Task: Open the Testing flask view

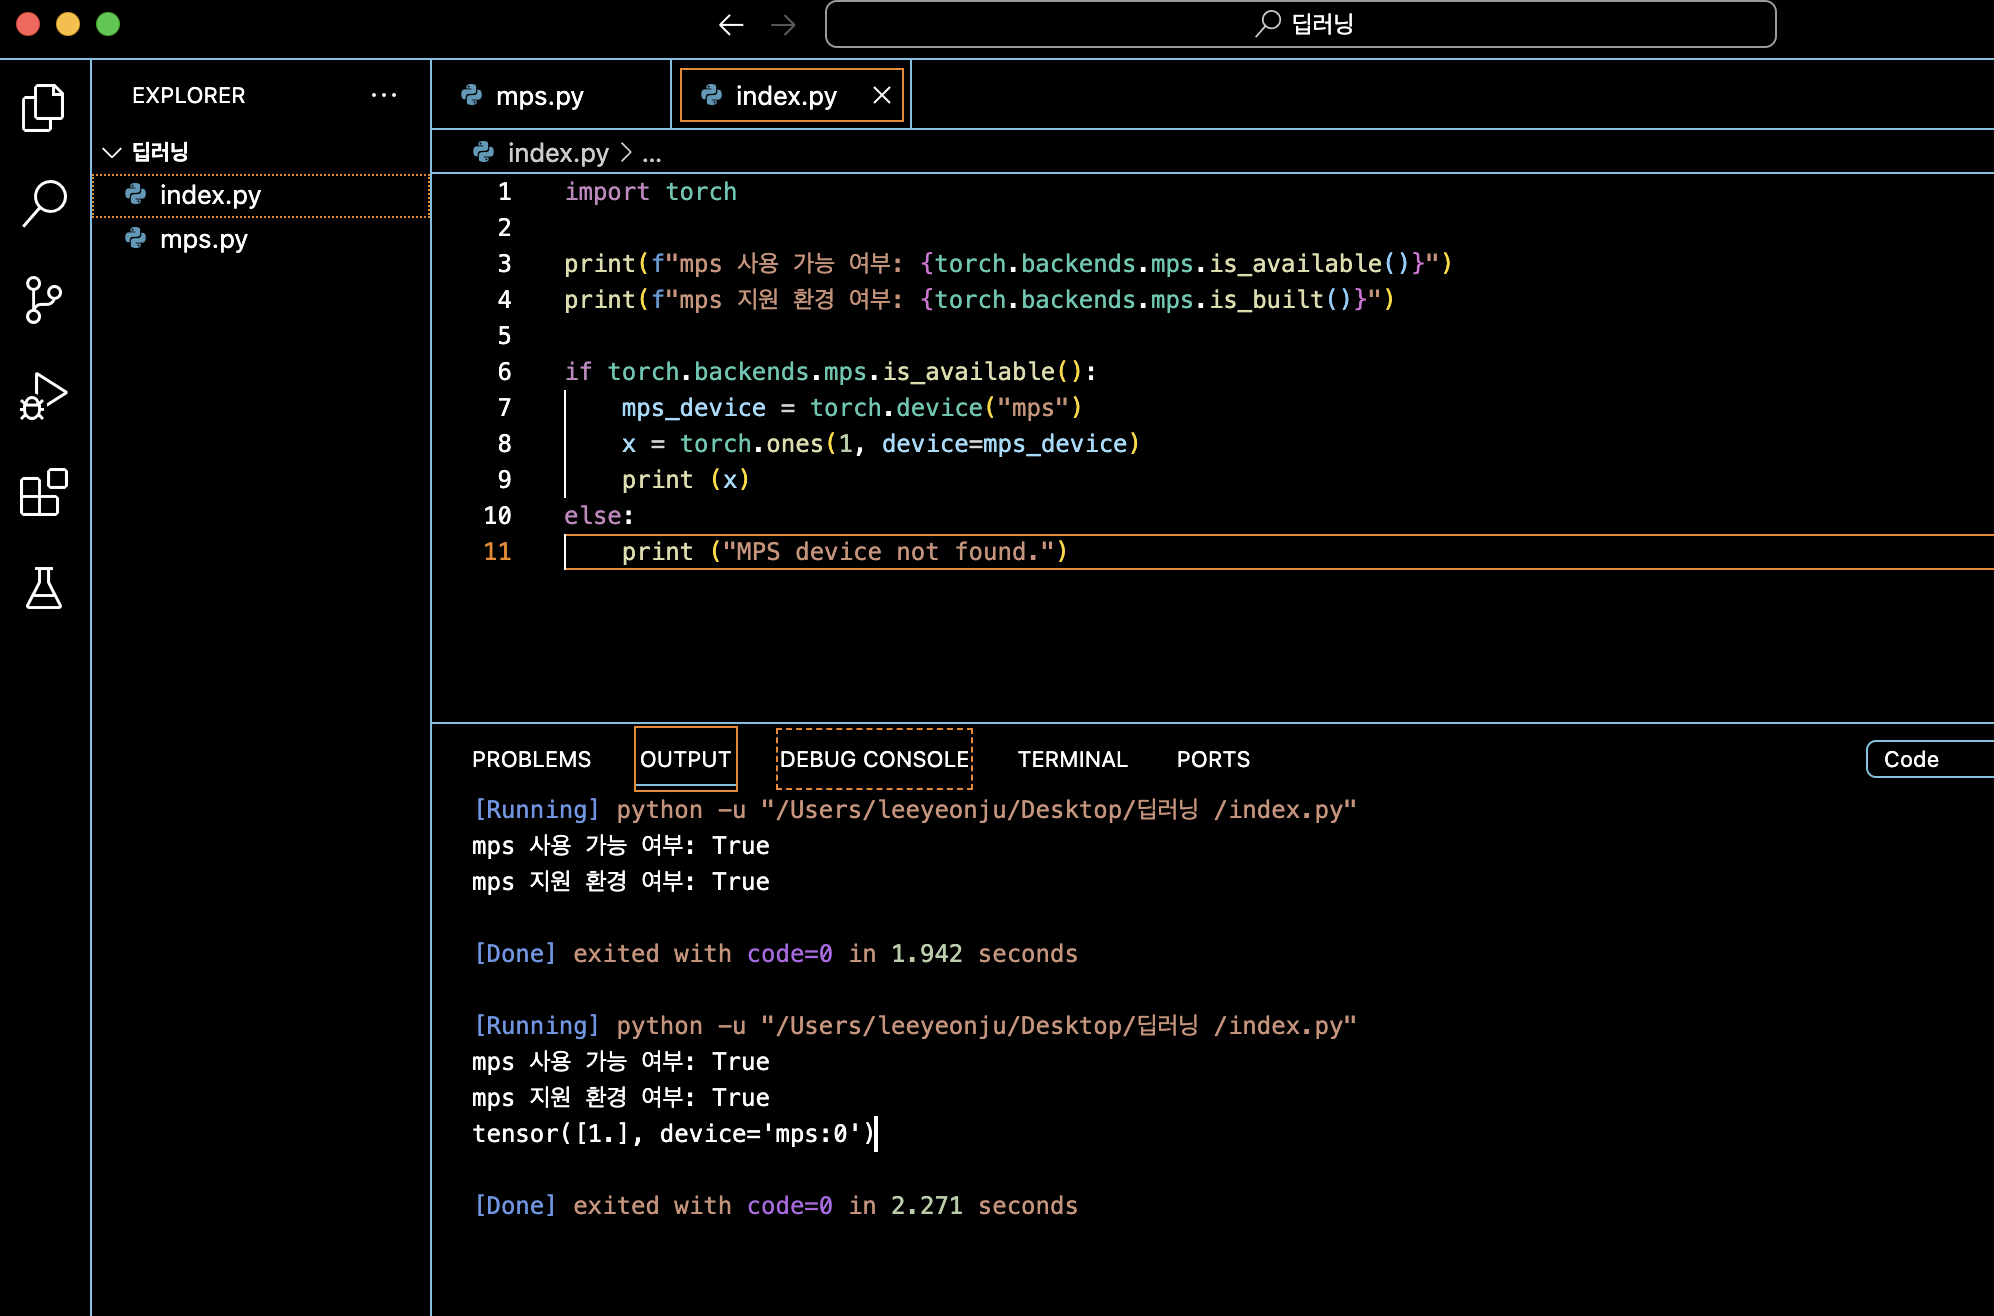Action: point(43,588)
